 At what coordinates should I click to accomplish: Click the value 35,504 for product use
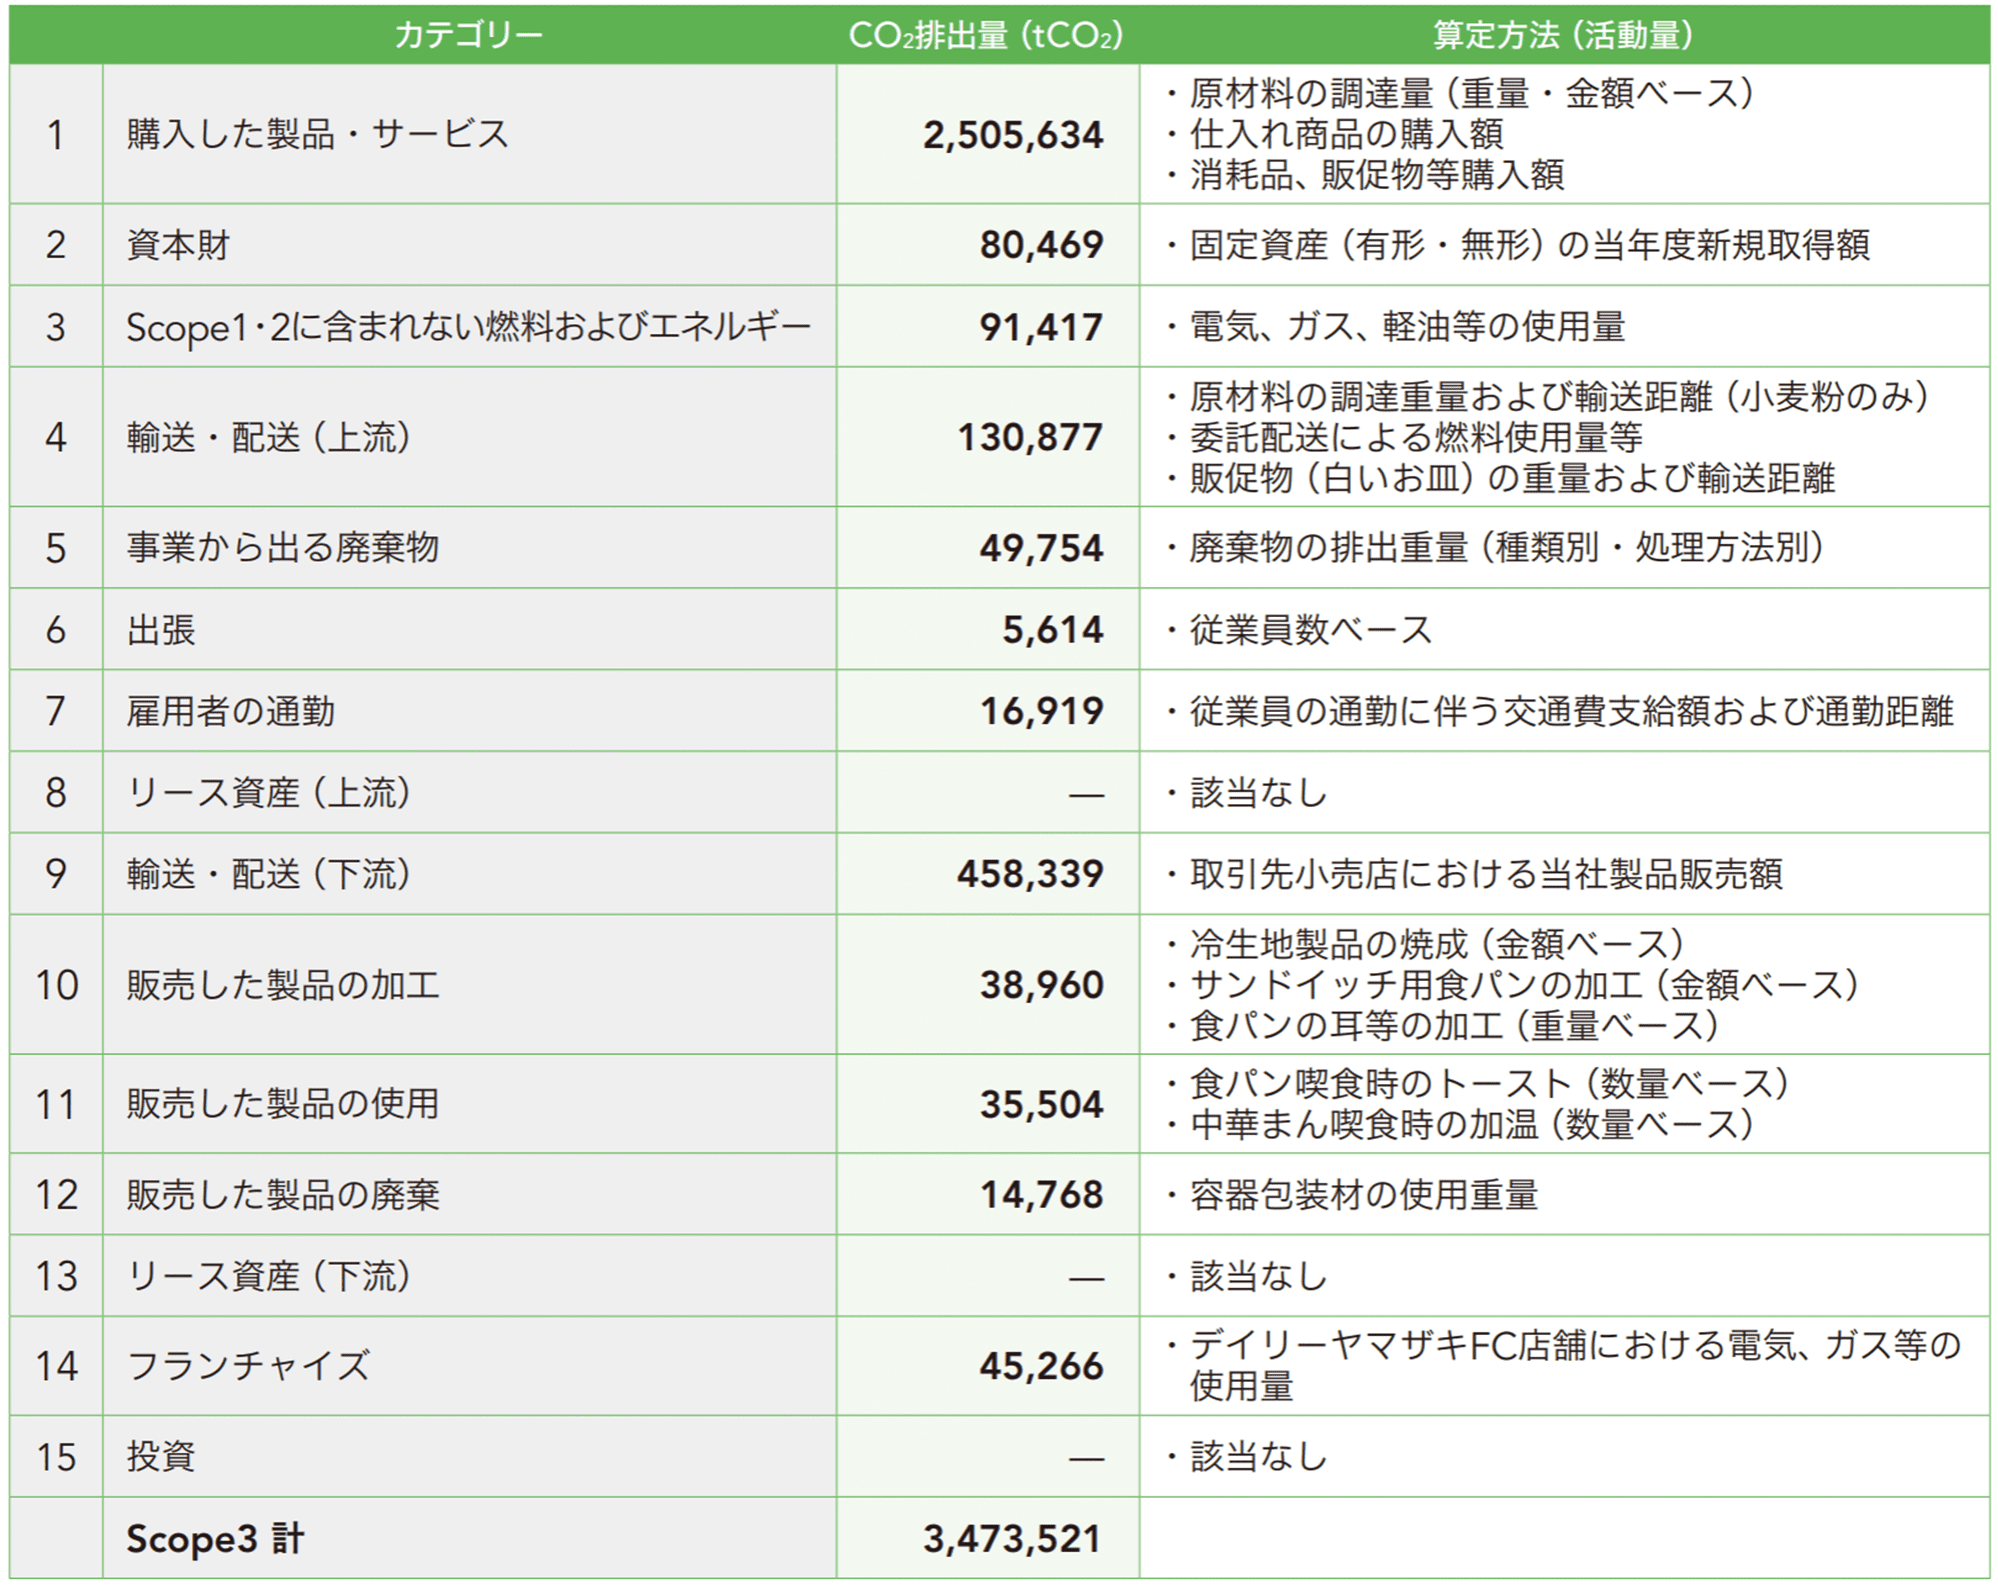(x=1041, y=1104)
